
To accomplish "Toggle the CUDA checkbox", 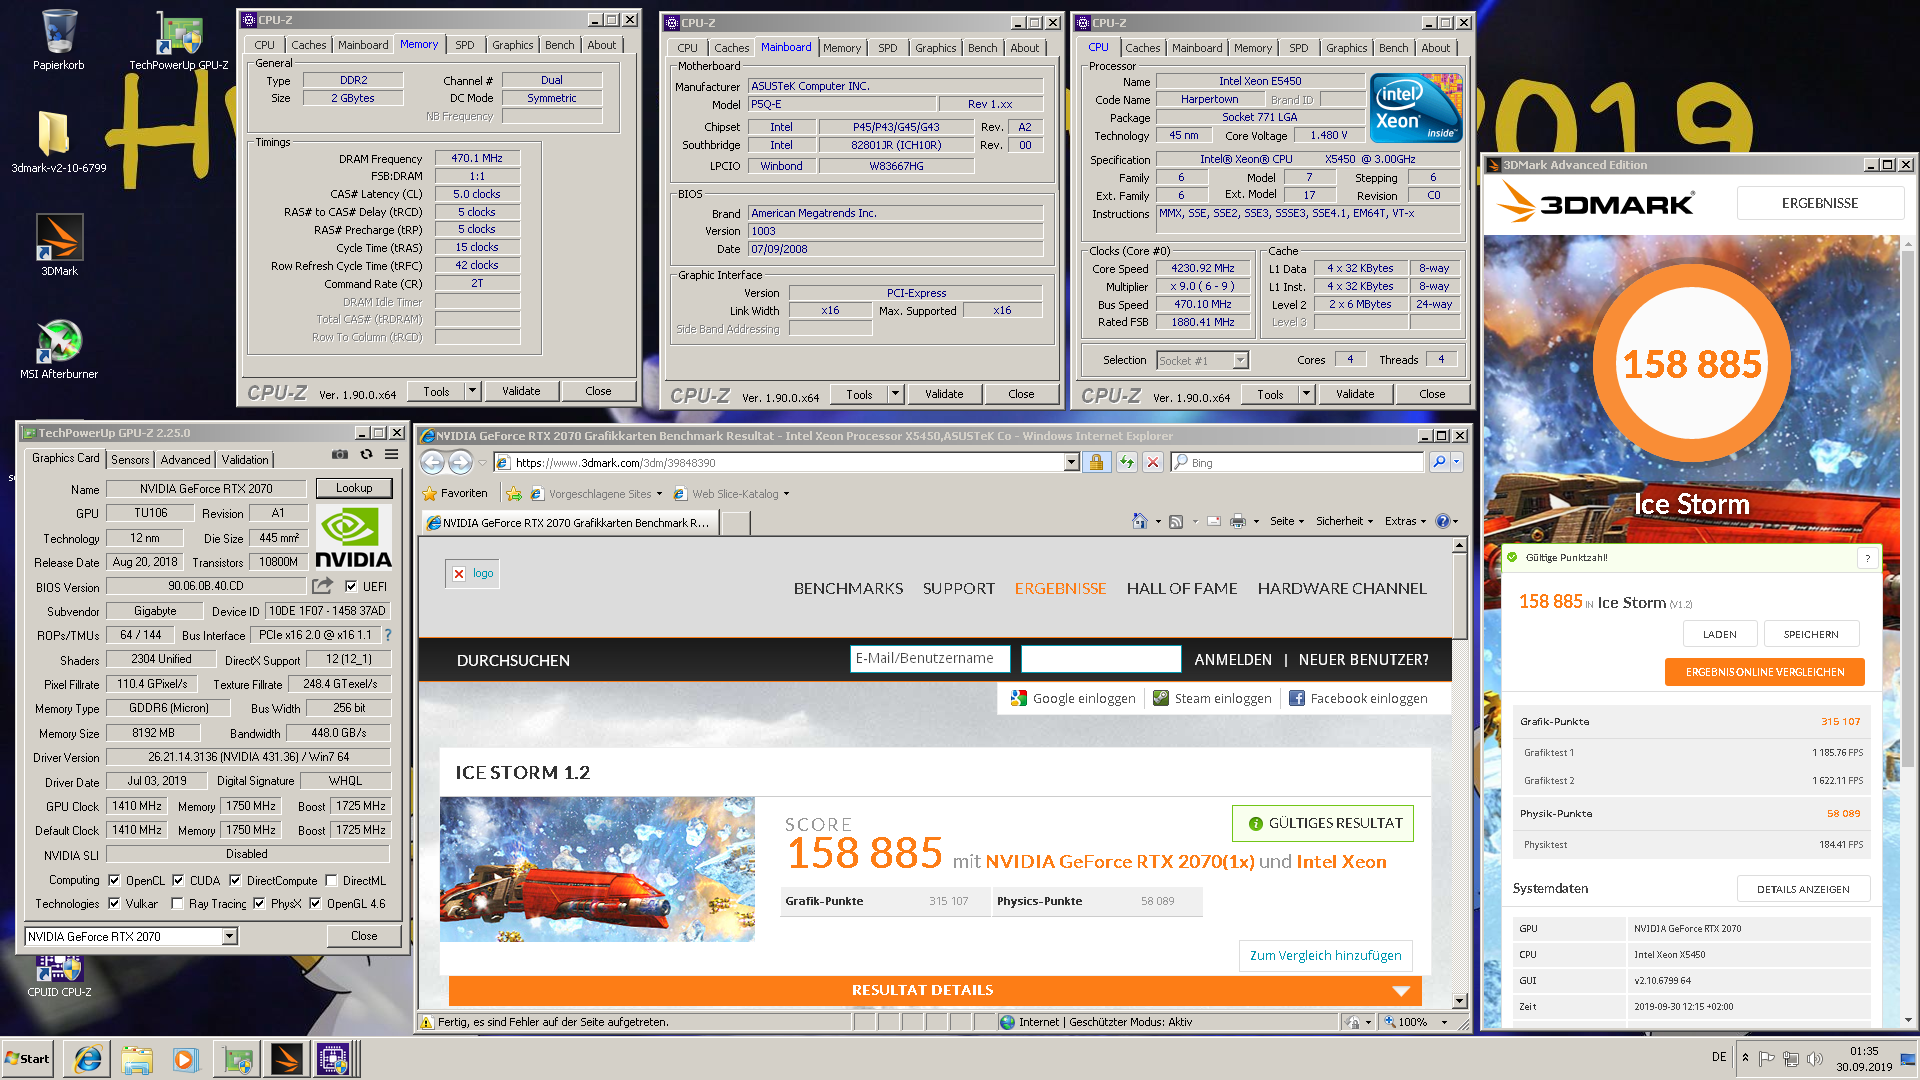I will 178,881.
